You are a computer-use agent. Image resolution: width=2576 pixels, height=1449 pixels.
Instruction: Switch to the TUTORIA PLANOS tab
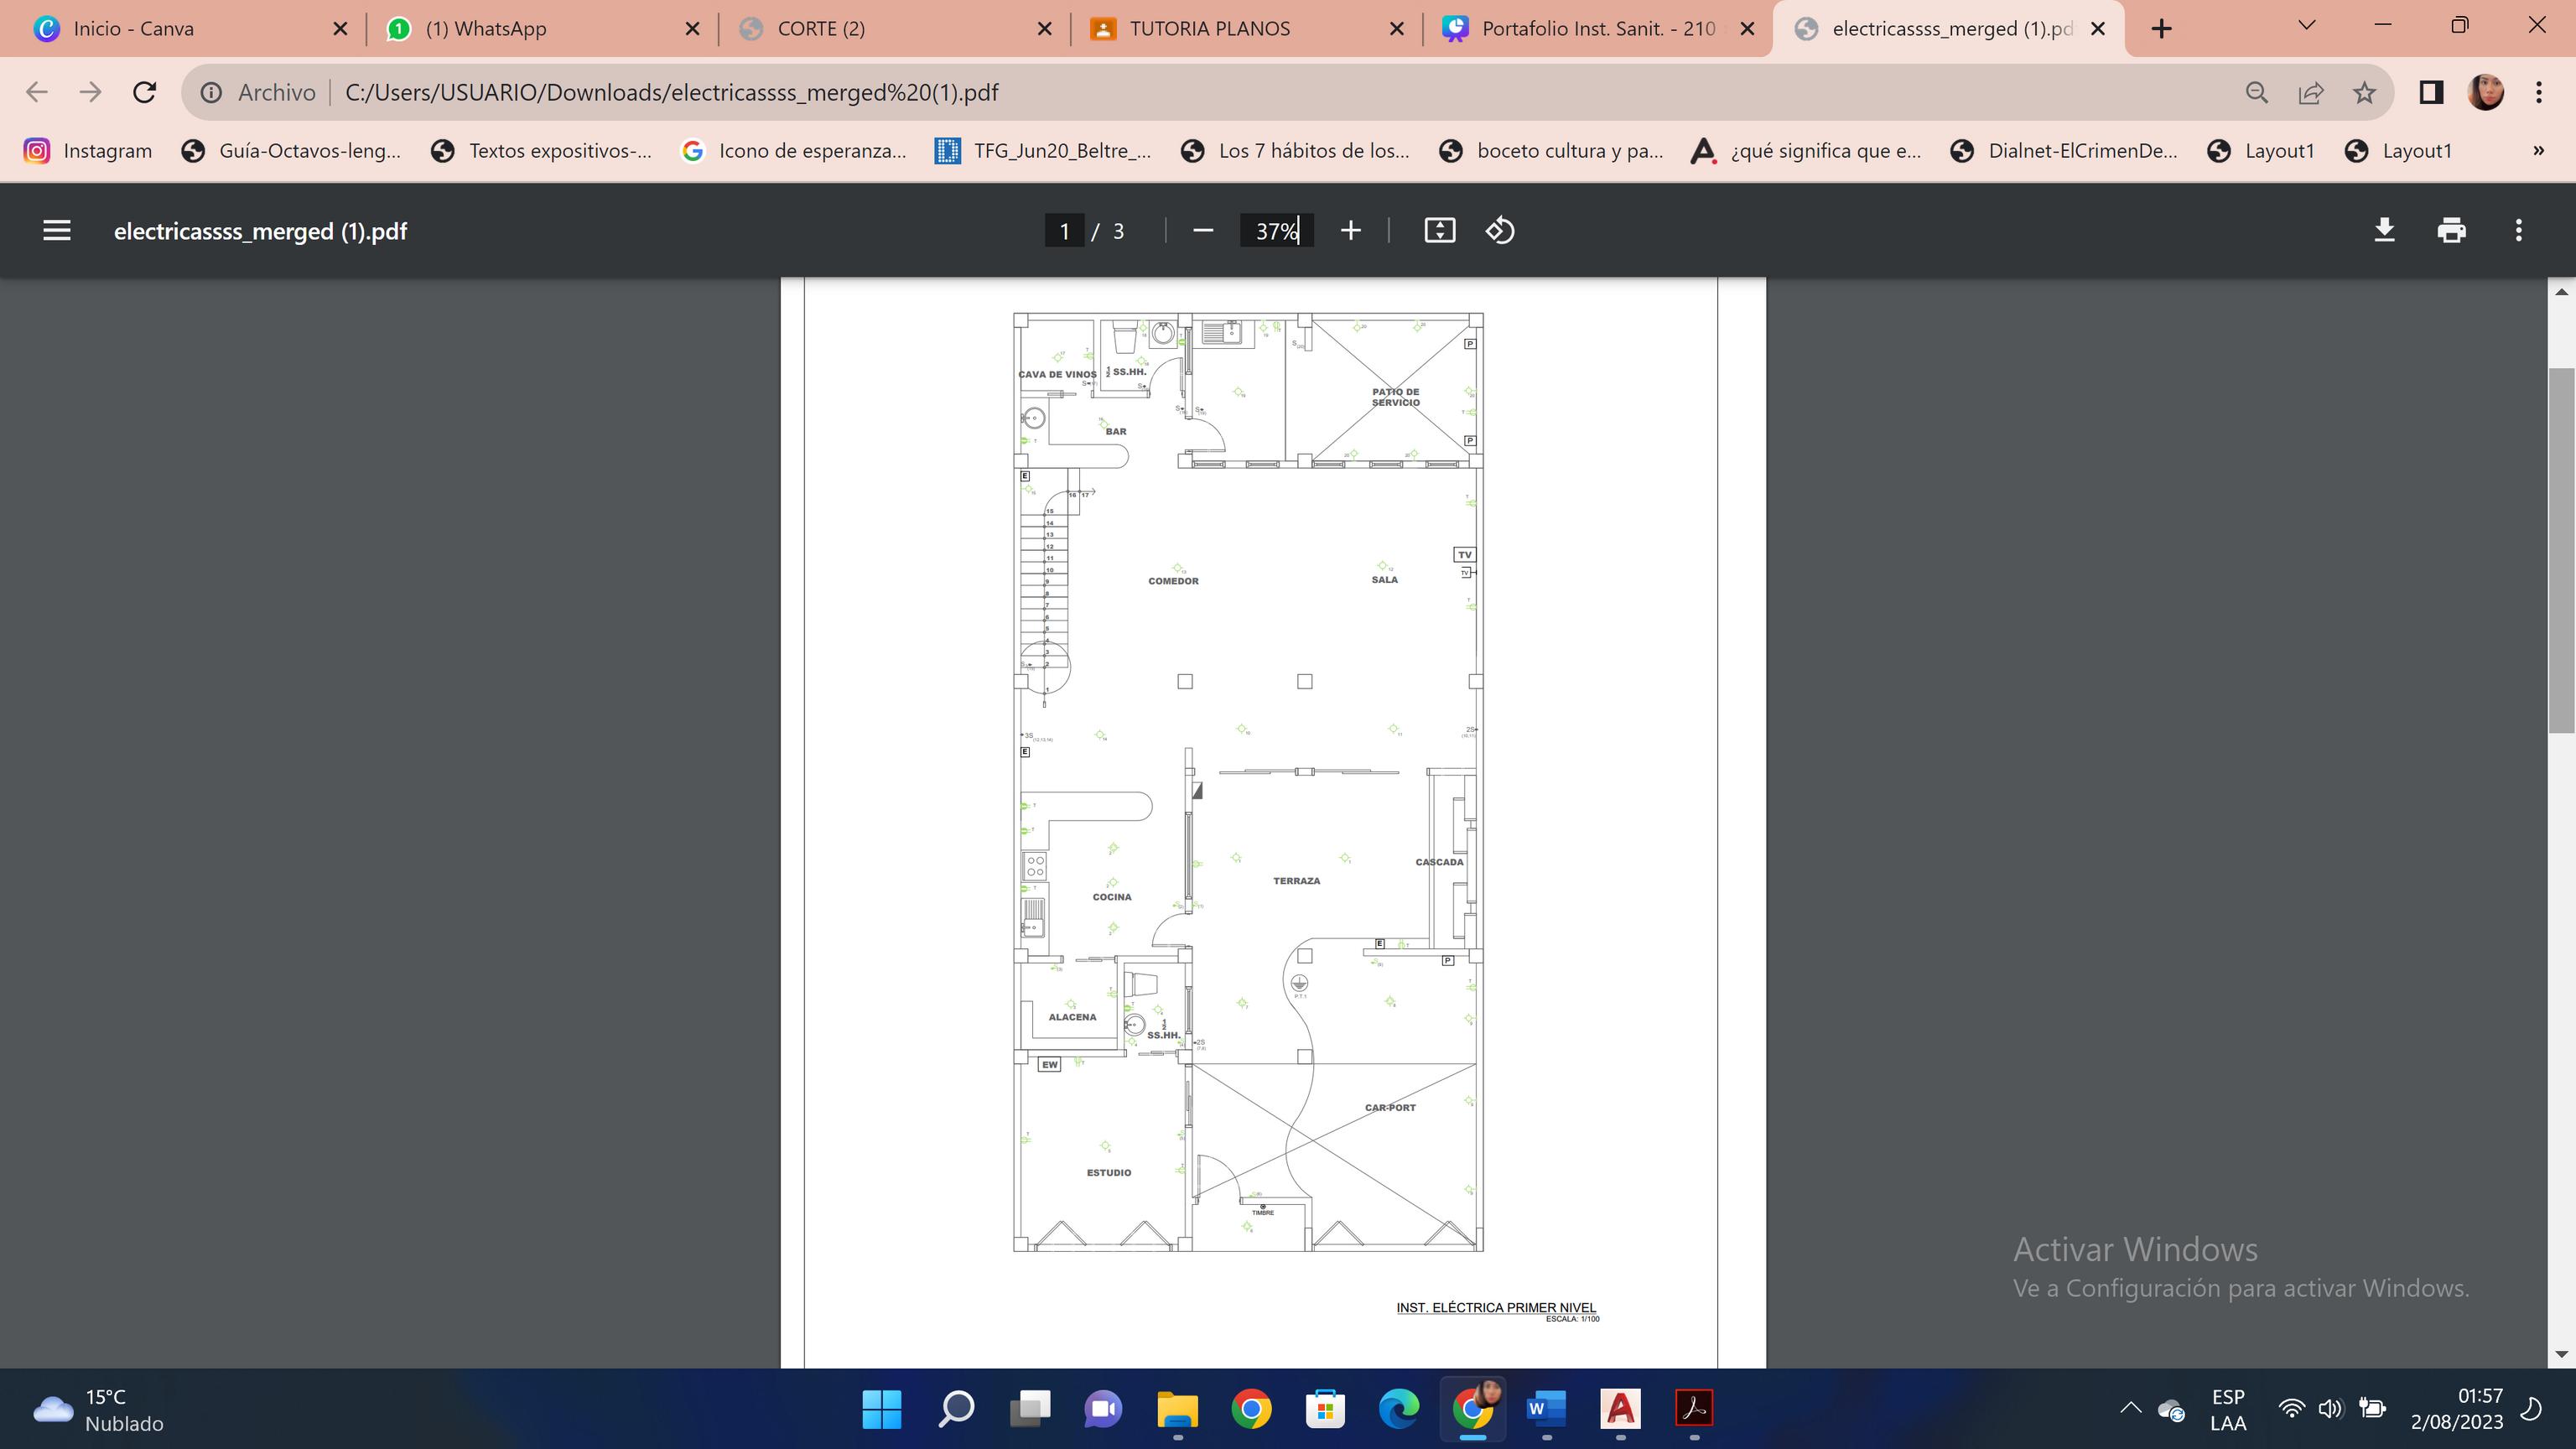pos(1210,29)
